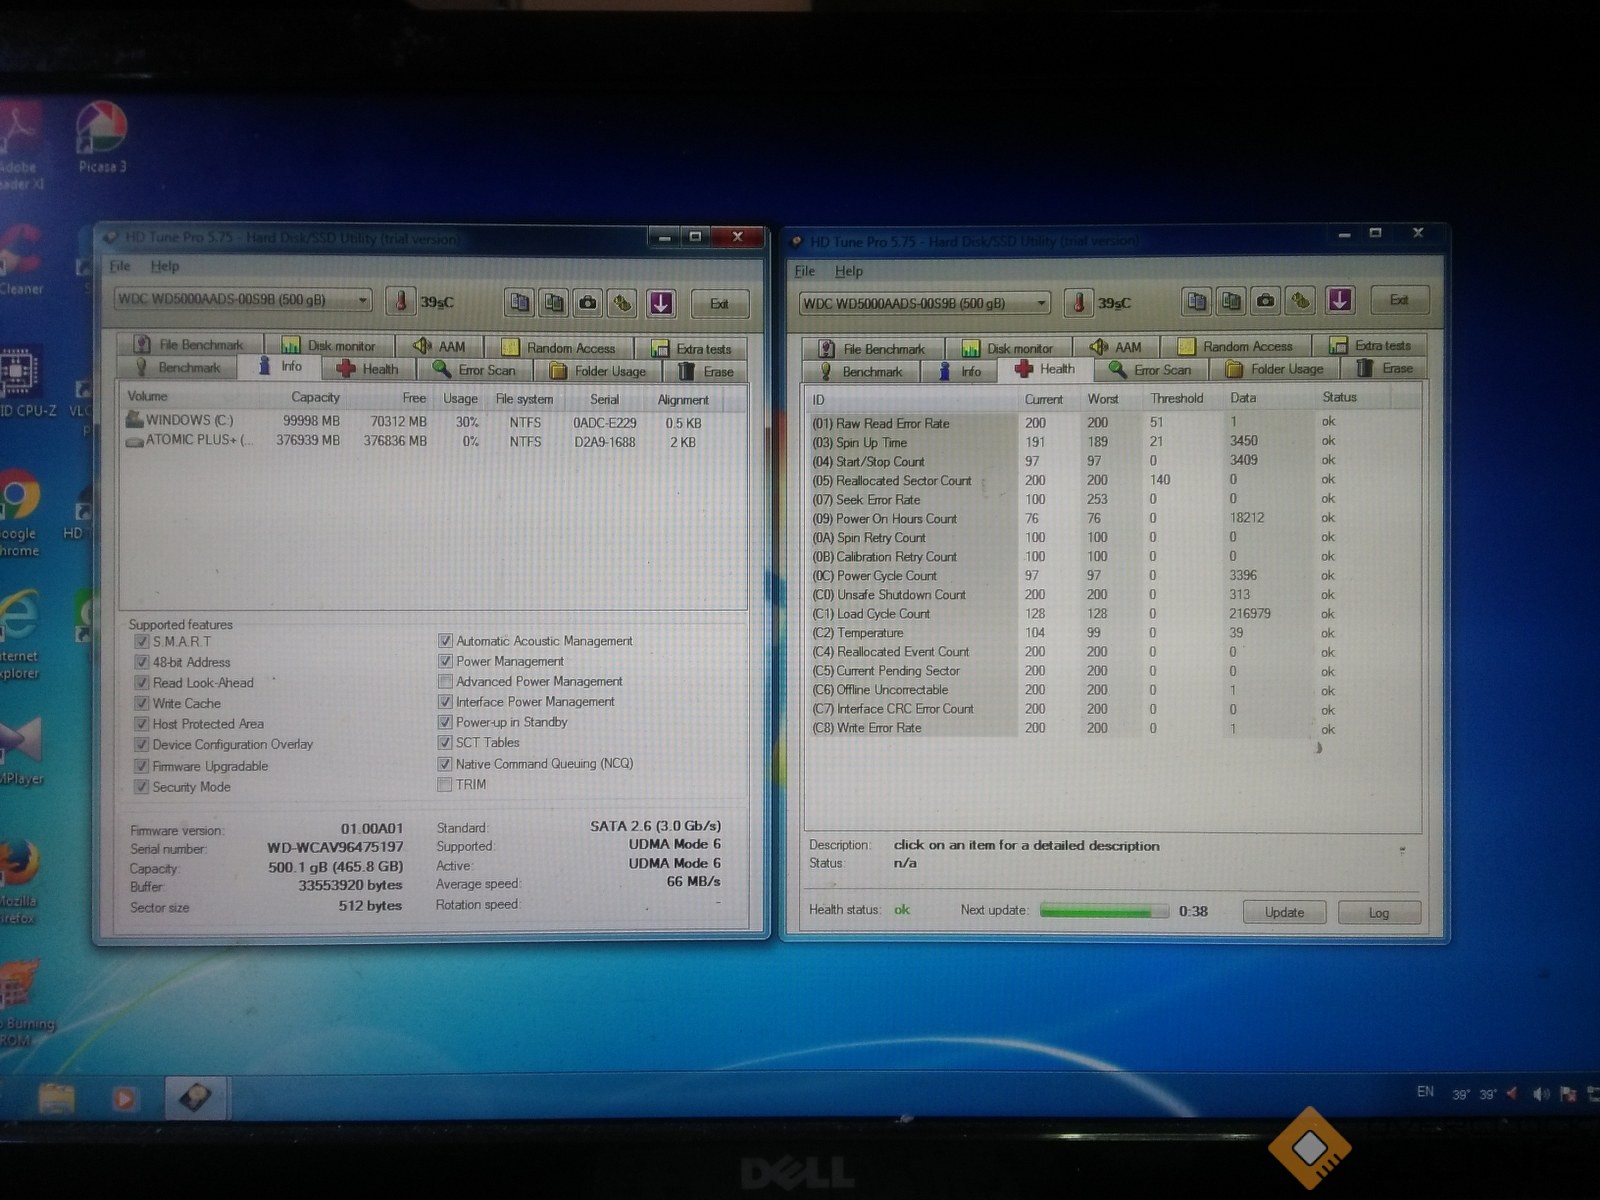Switch to Health tab in left window
1600x1200 pixels.
click(x=368, y=369)
